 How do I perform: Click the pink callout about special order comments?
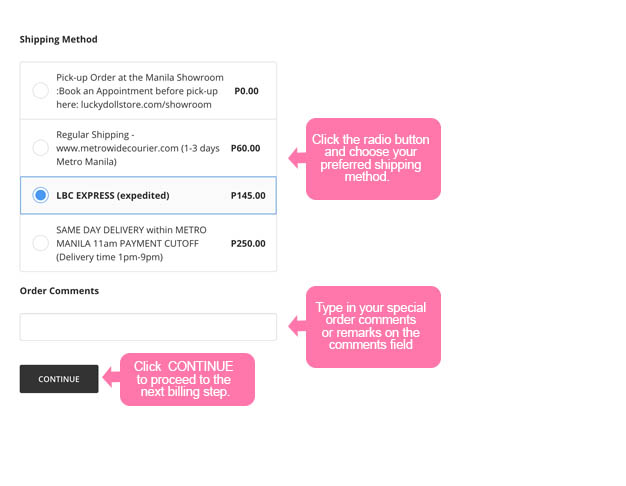coord(375,326)
